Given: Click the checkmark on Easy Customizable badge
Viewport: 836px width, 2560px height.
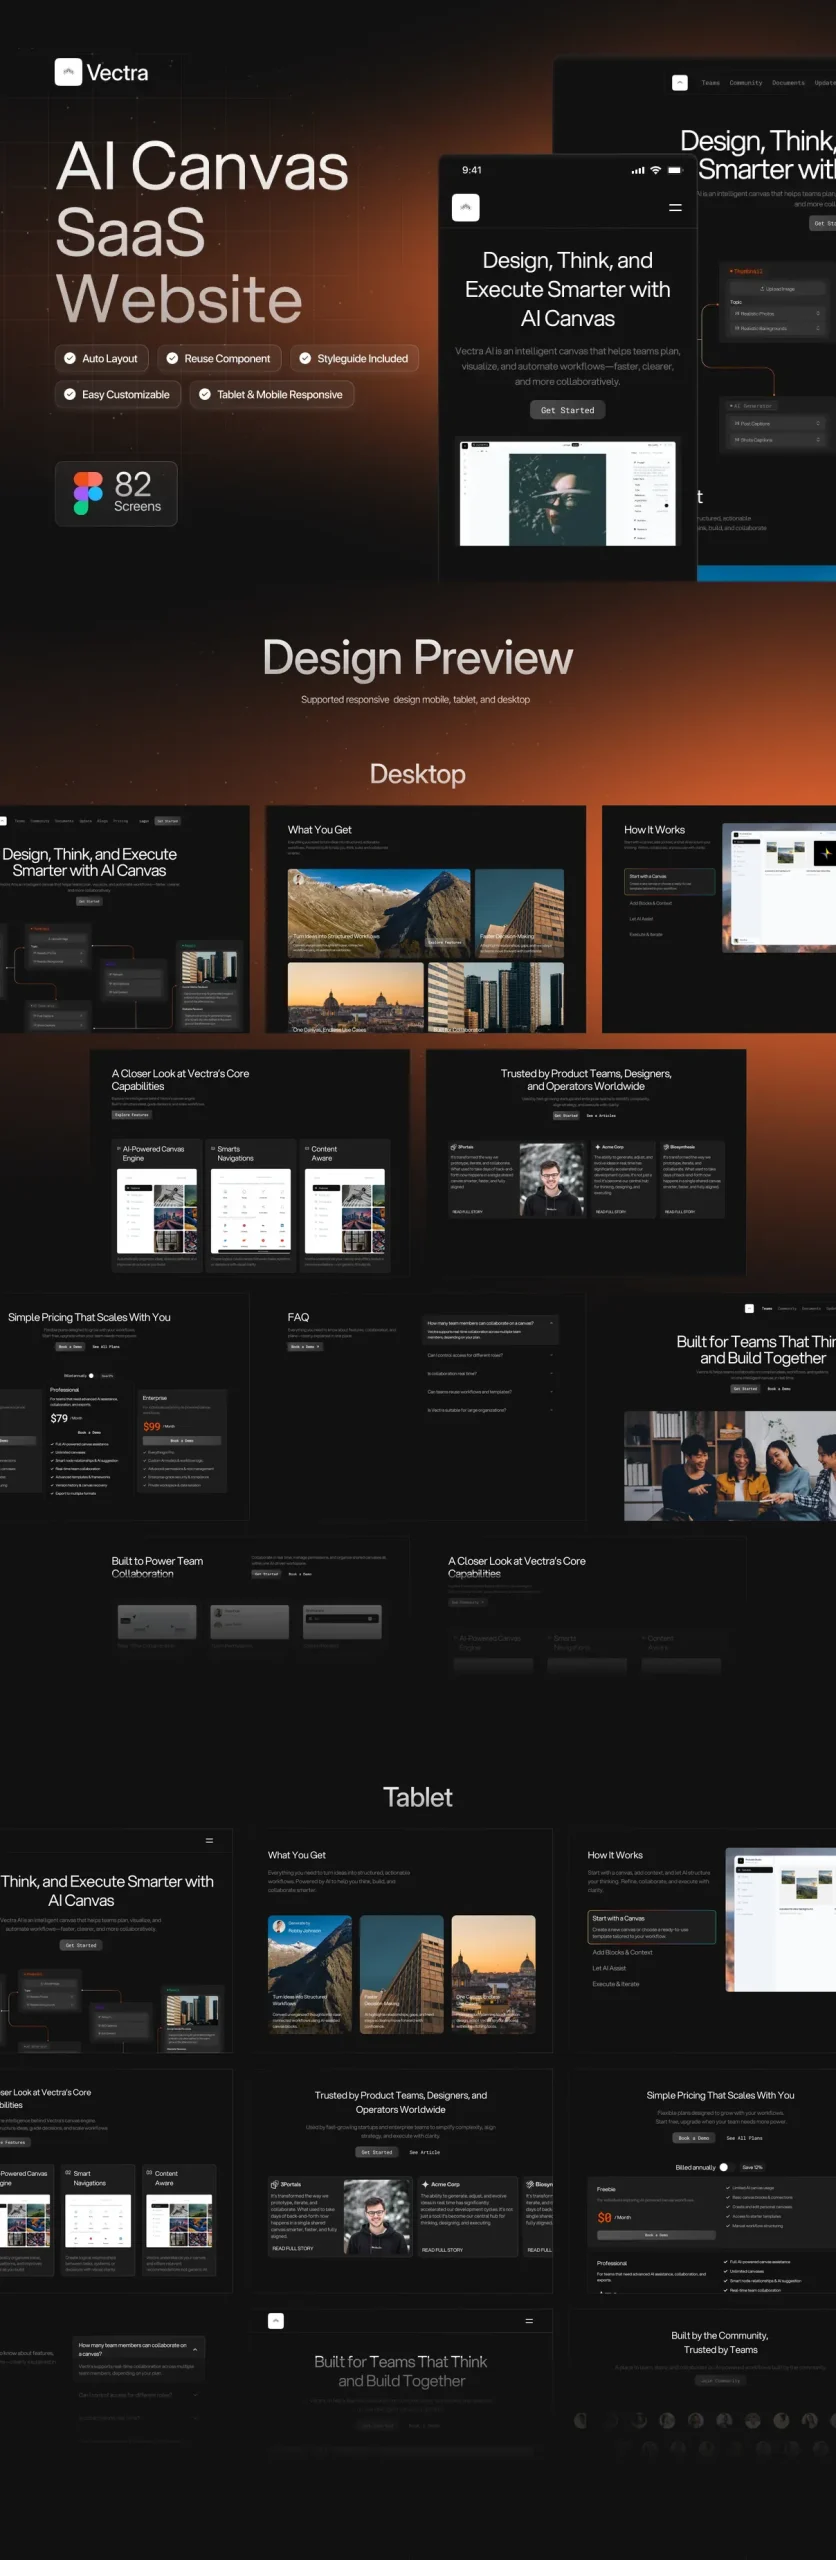Looking at the screenshot, I should (70, 395).
